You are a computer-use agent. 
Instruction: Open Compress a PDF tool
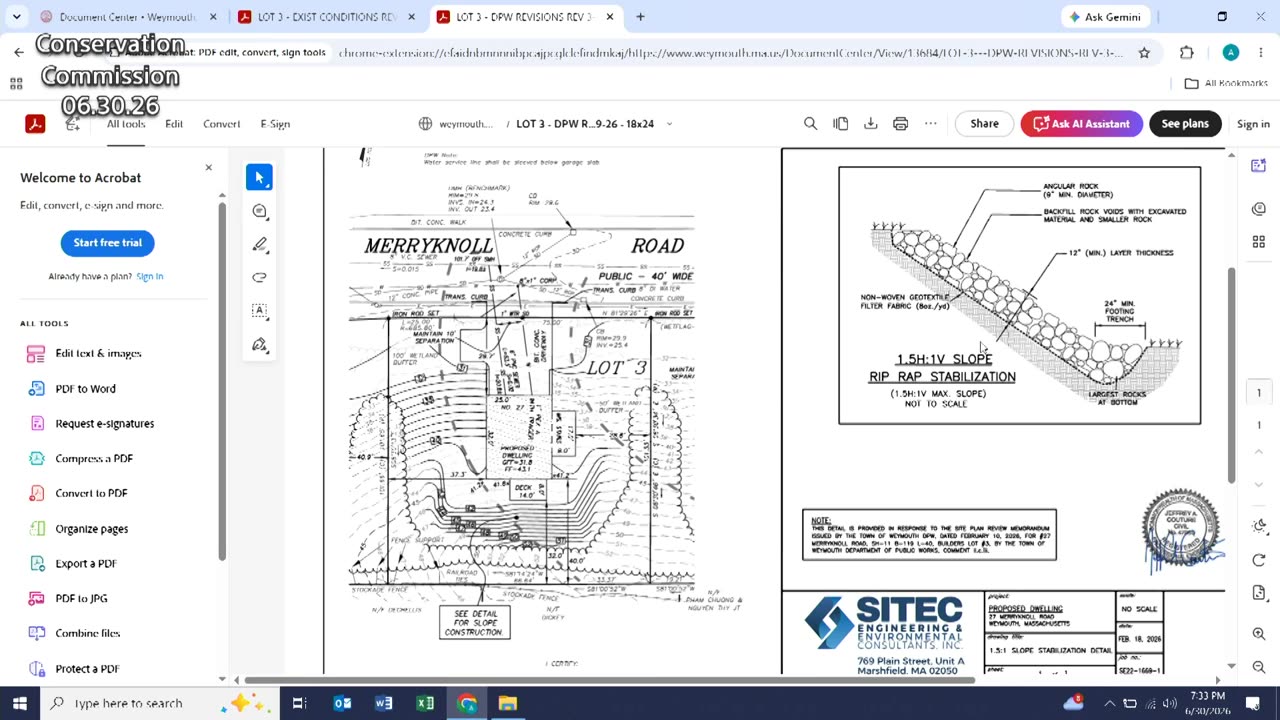[x=94, y=458]
